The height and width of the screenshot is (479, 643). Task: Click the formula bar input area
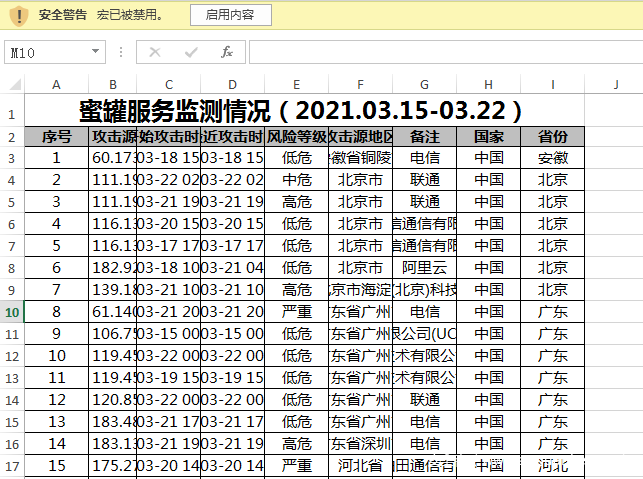click(446, 52)
